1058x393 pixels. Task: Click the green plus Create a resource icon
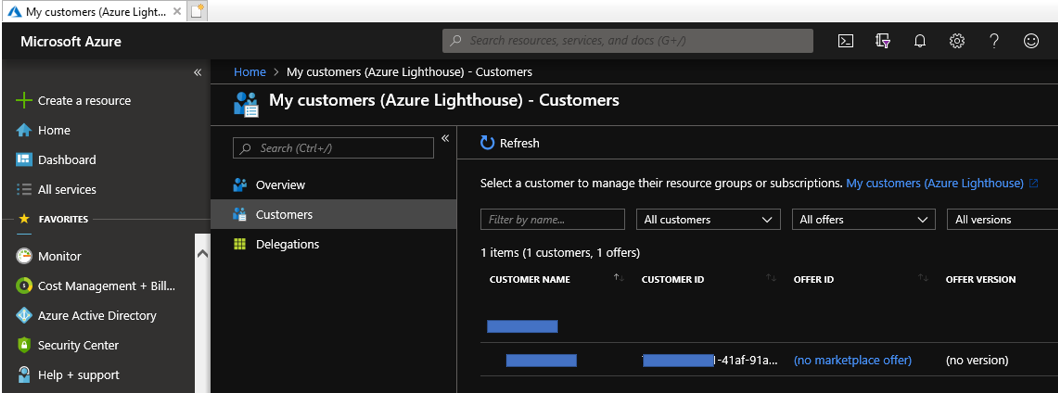(x=24, y=101)
